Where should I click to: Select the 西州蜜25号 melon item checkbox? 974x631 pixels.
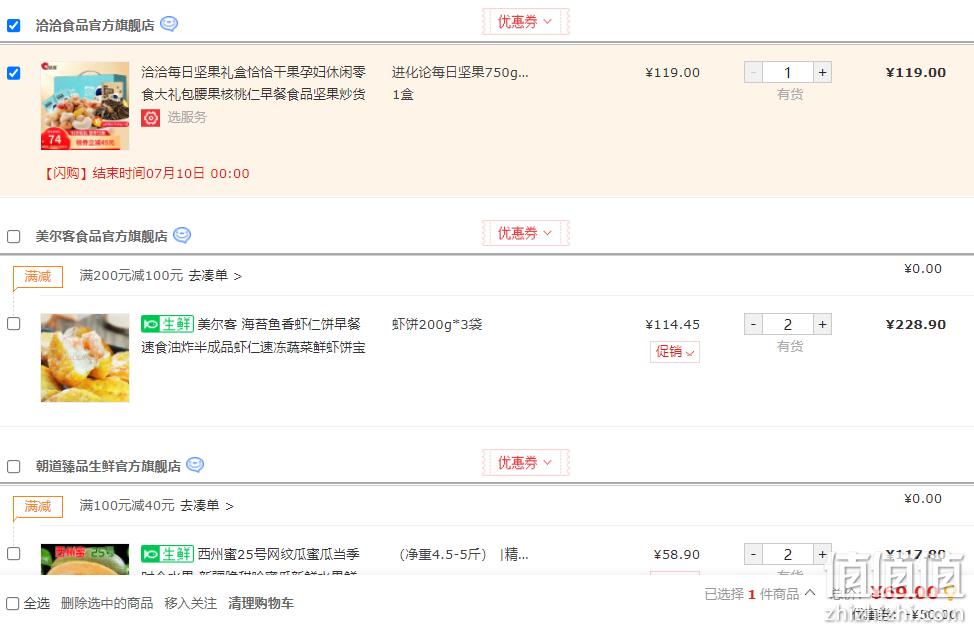pyautogui.click(x=14, y=553)
